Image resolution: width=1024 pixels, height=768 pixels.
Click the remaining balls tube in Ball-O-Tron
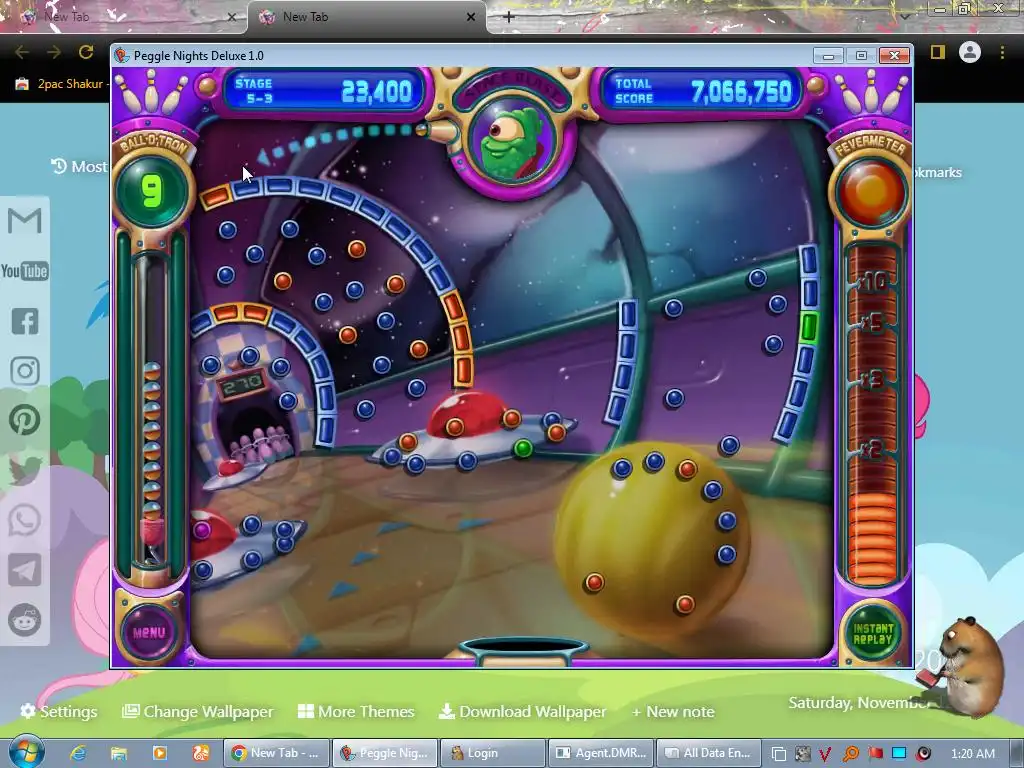tap(151, 408)
